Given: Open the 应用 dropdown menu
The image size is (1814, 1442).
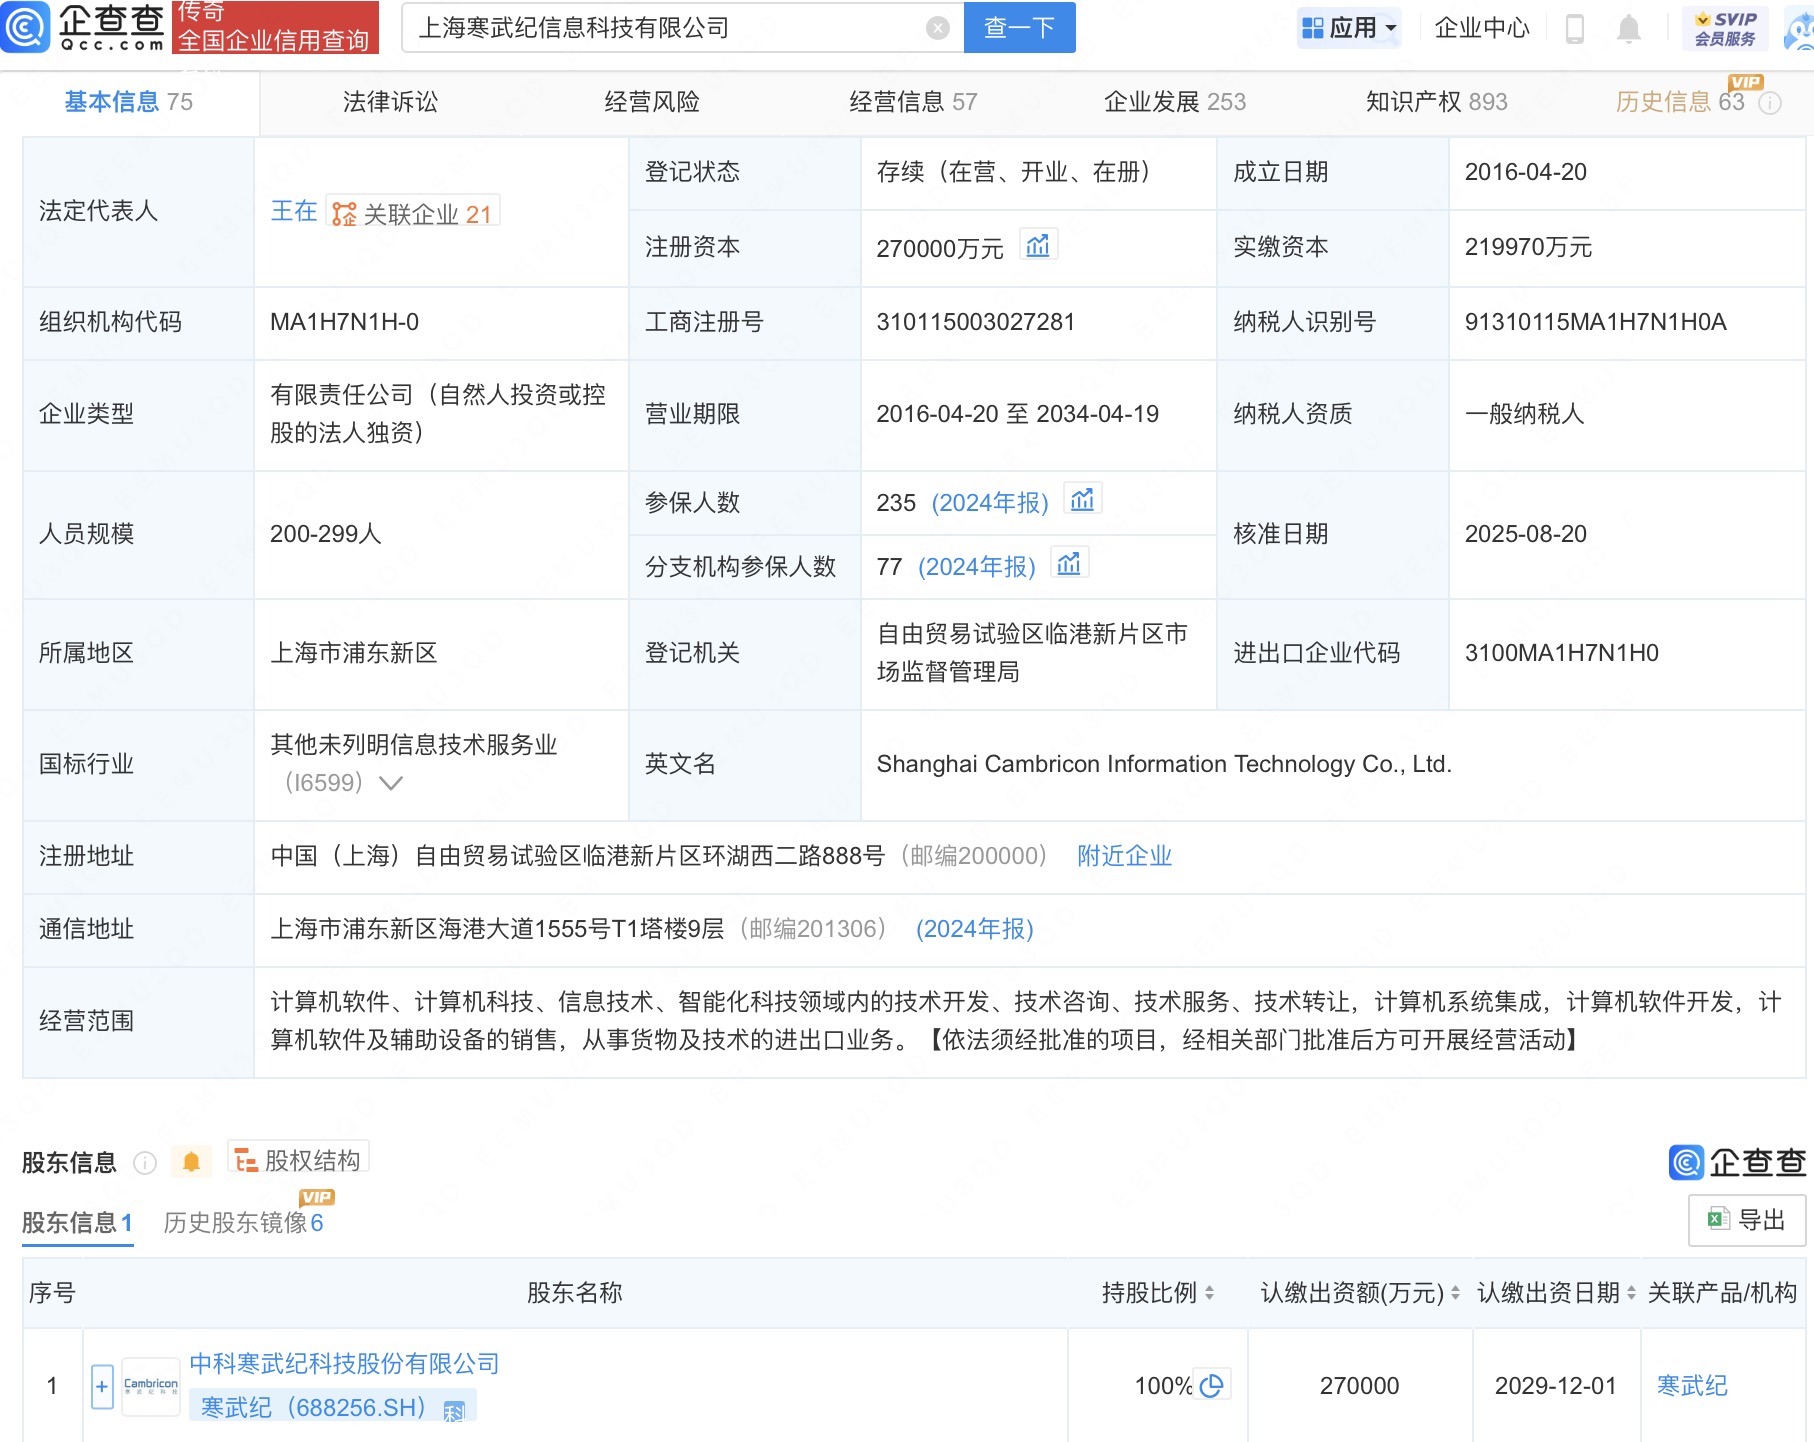Looking at the screenshot, I should (x=1350, y=28).
